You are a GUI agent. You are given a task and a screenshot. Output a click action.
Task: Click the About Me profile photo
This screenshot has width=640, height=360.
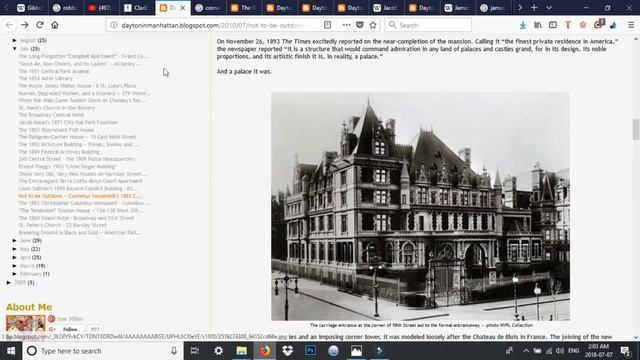pyautogui.click(x=25, y=323)
